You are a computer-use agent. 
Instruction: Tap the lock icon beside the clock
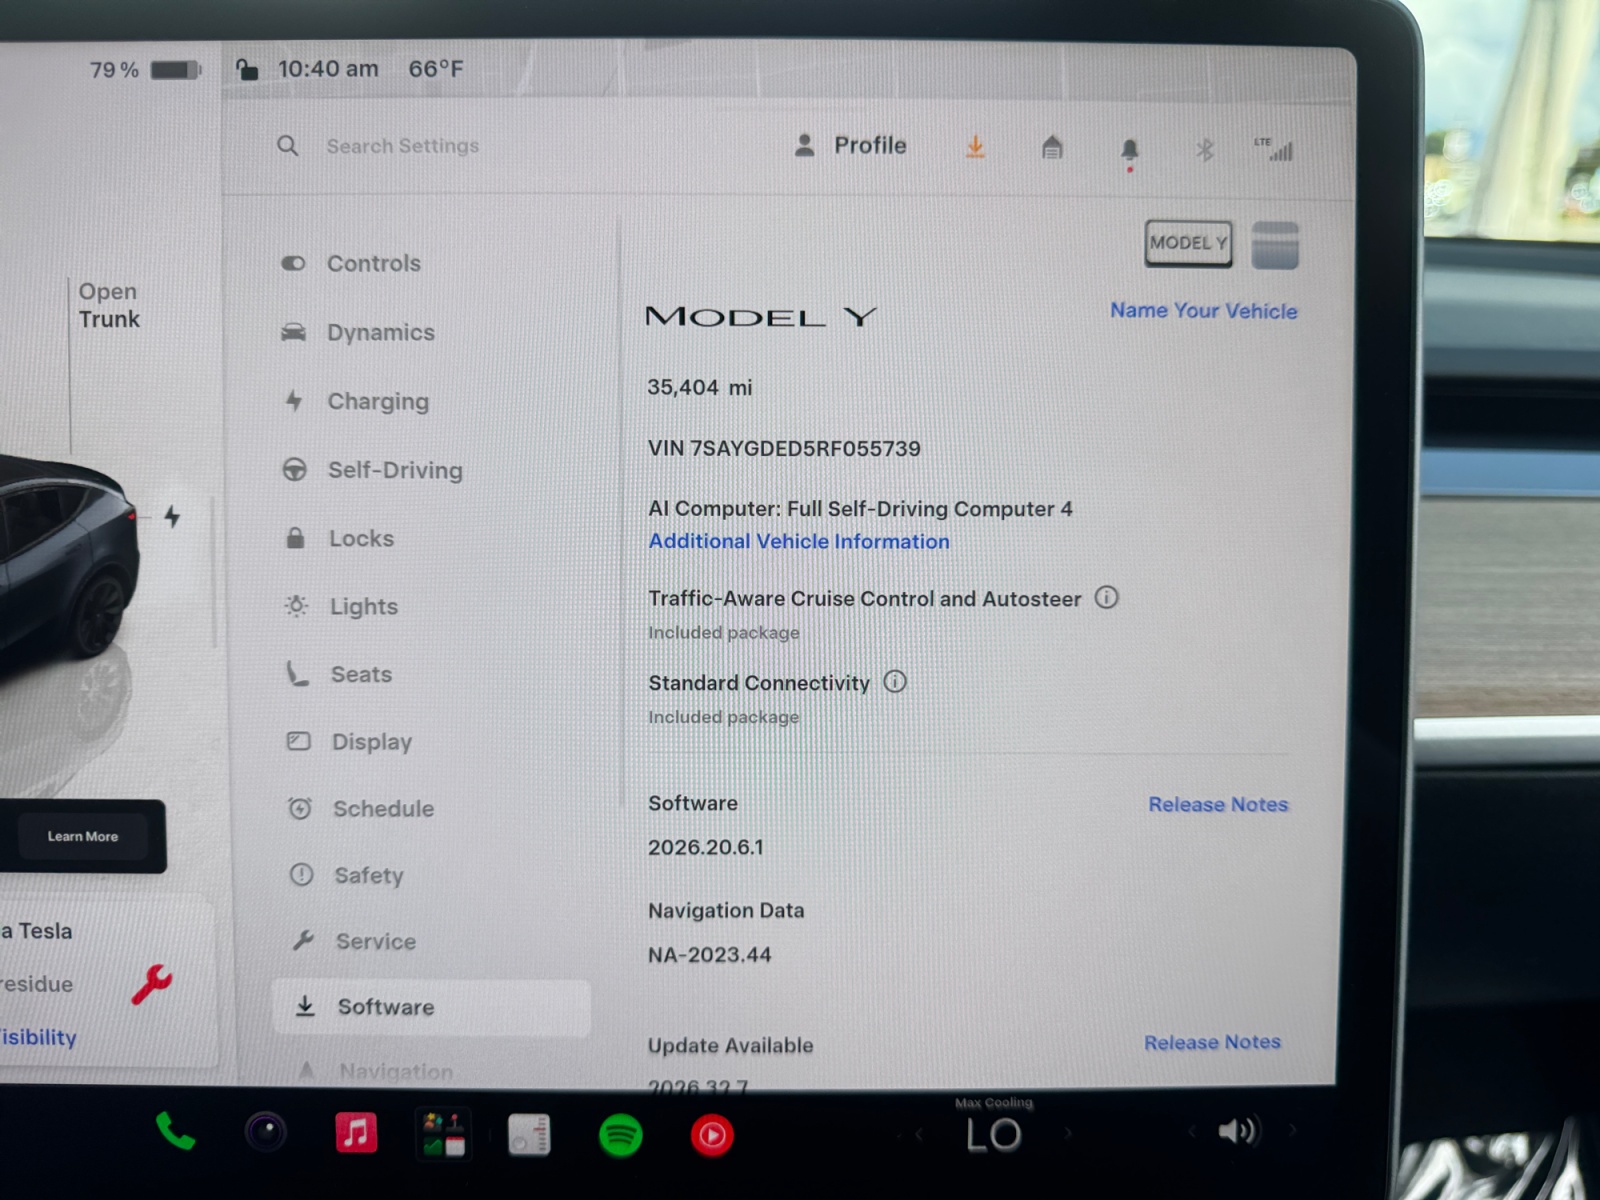[247, 69]
